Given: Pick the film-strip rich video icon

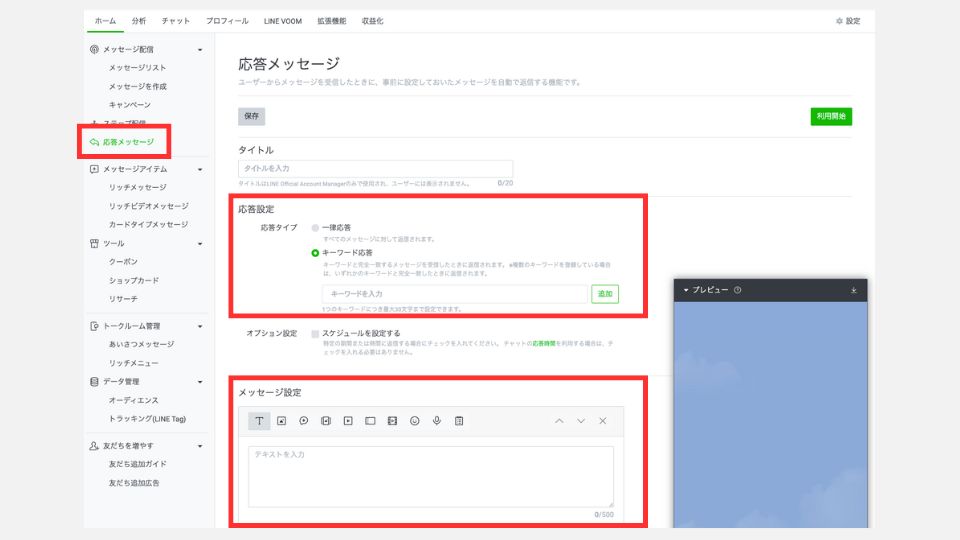Looking at the screenshot, I should (x=392, y=421).
